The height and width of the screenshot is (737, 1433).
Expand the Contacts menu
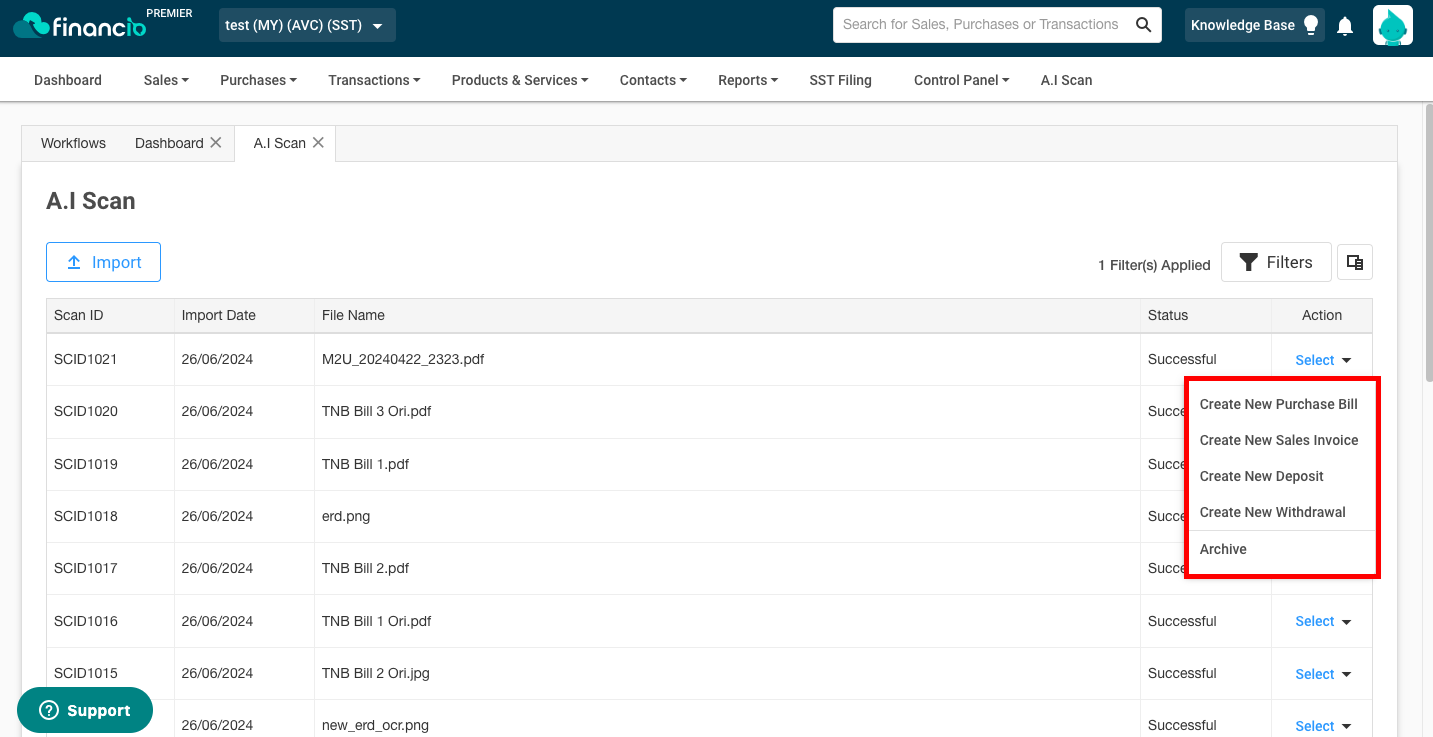pyautogui.click(x=653, y=80)
